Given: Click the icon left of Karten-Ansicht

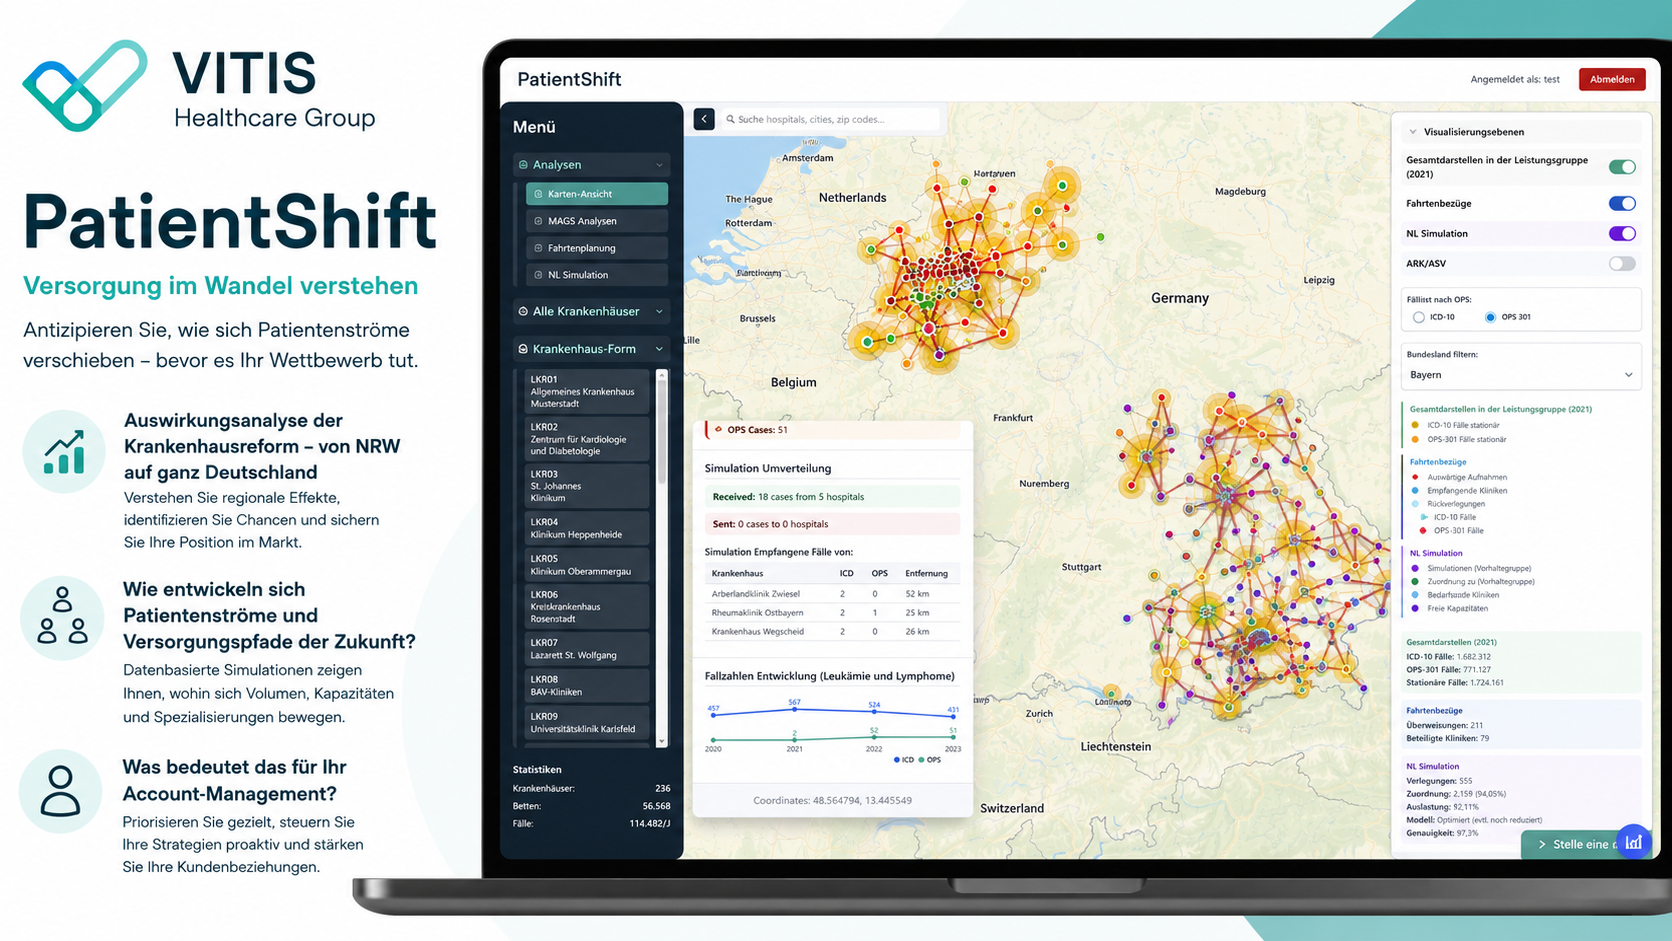Looking at the screenshot, I should coord(539,194).
